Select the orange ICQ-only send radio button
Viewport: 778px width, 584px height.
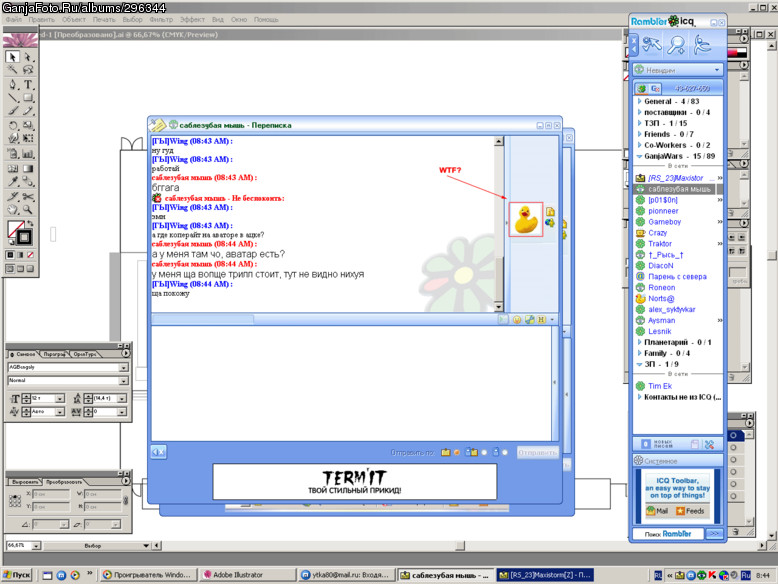coord(456,453)
